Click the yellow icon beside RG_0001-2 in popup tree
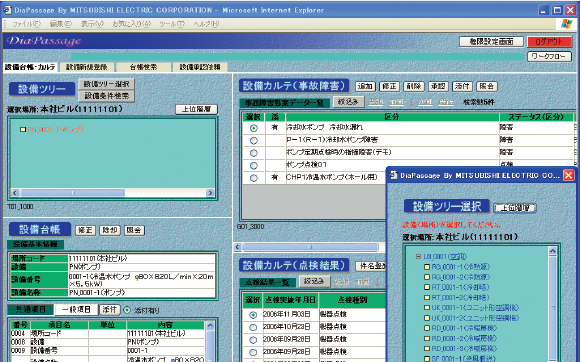 (427, 277)
